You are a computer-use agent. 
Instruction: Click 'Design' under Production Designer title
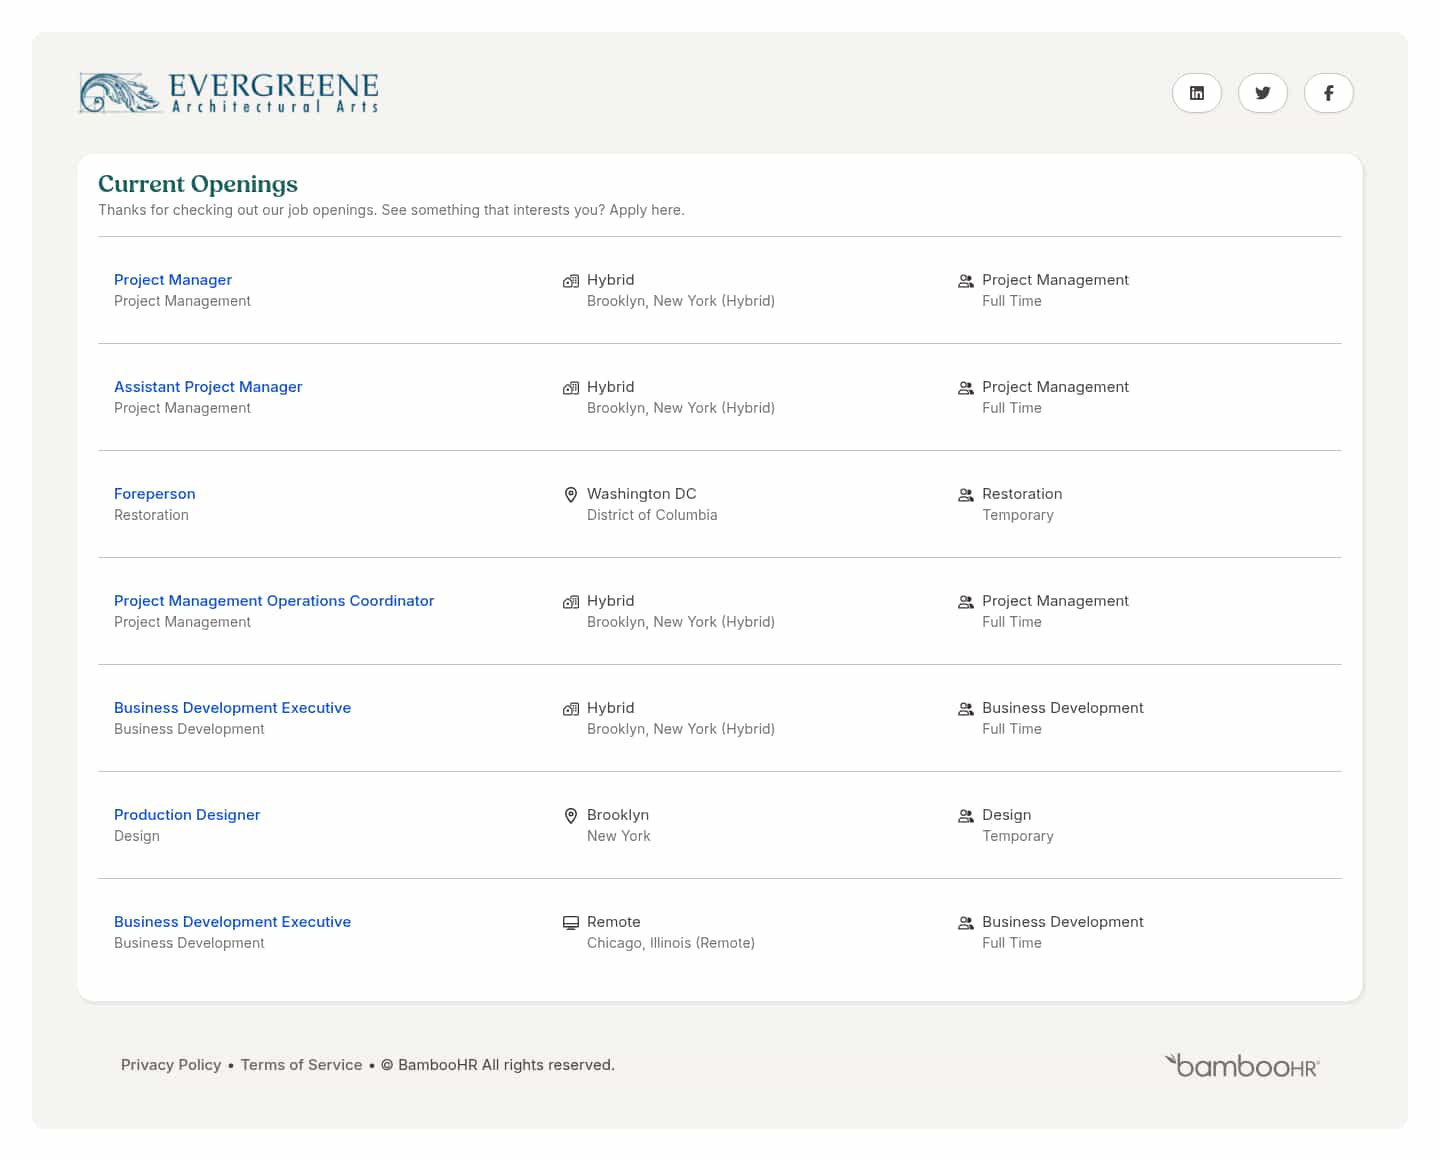tap(137, 836)
